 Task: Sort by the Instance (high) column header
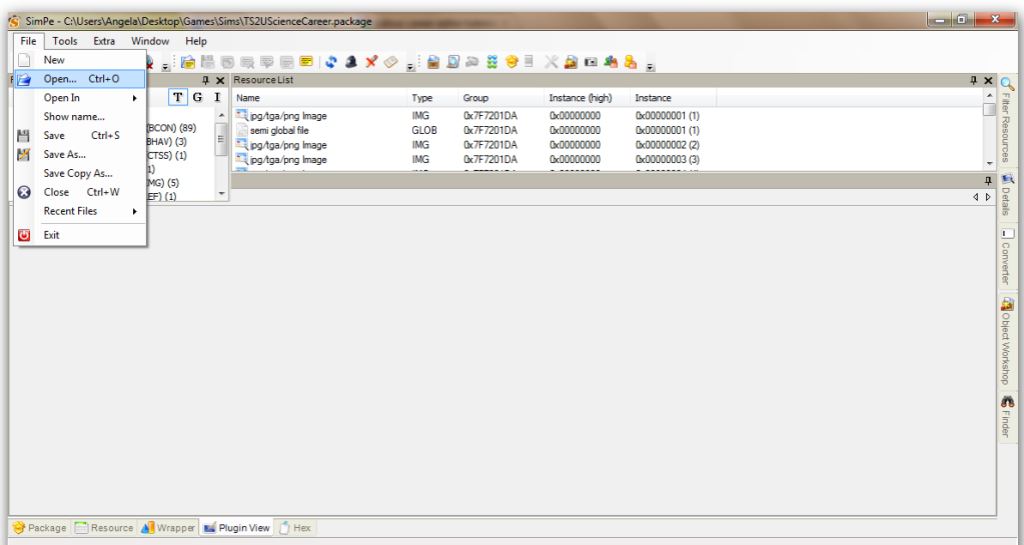(587, 98)
